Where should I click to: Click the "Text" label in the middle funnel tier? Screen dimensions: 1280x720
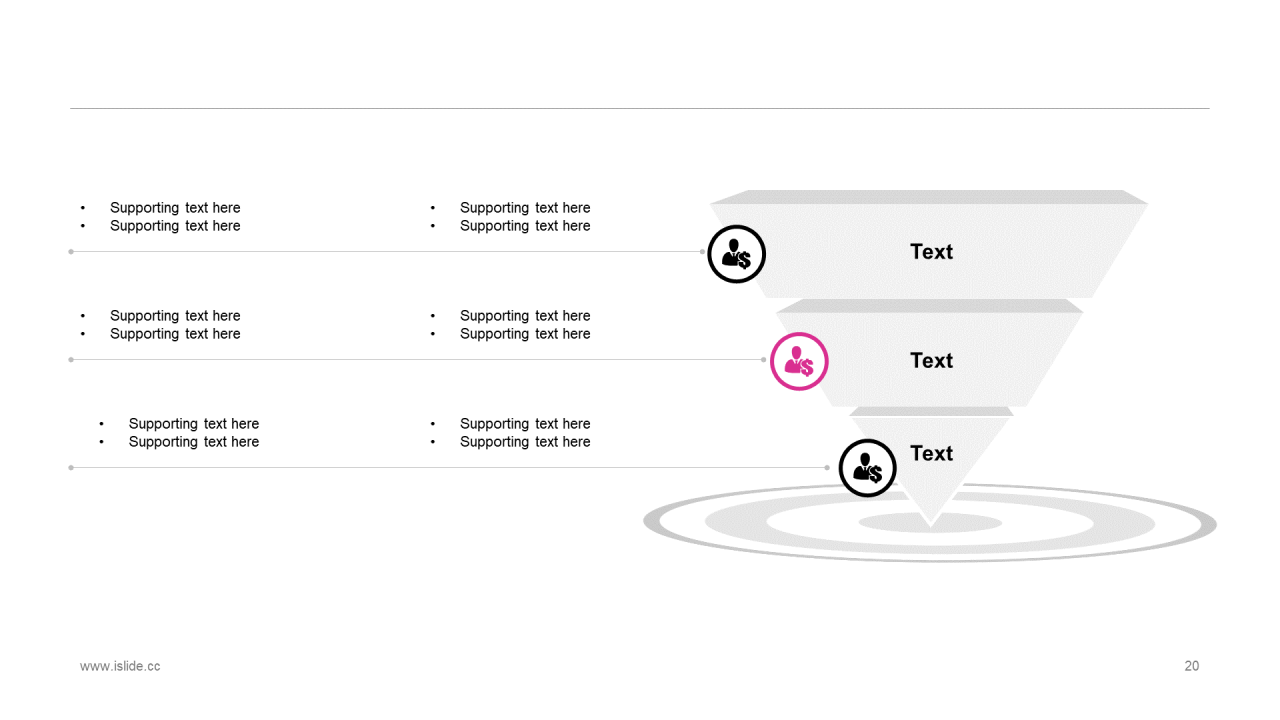click(931, 361)
